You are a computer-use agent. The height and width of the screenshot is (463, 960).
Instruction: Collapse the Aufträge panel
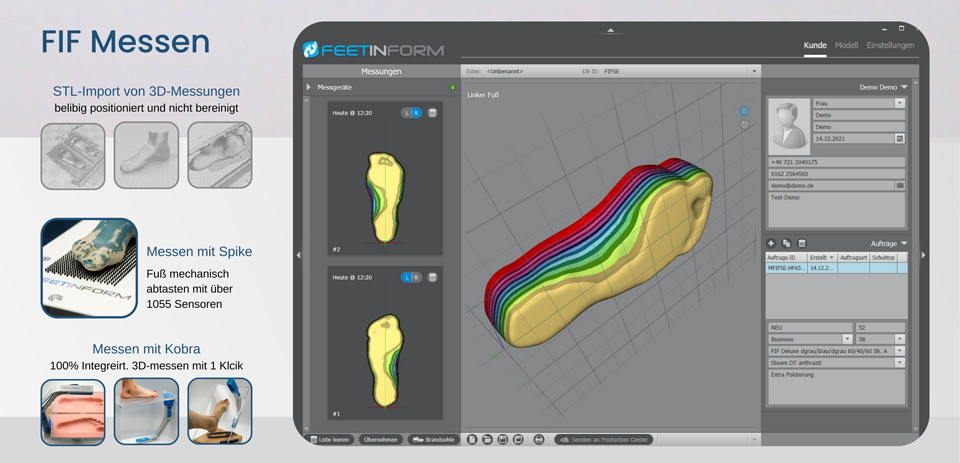tap(904, 243)
